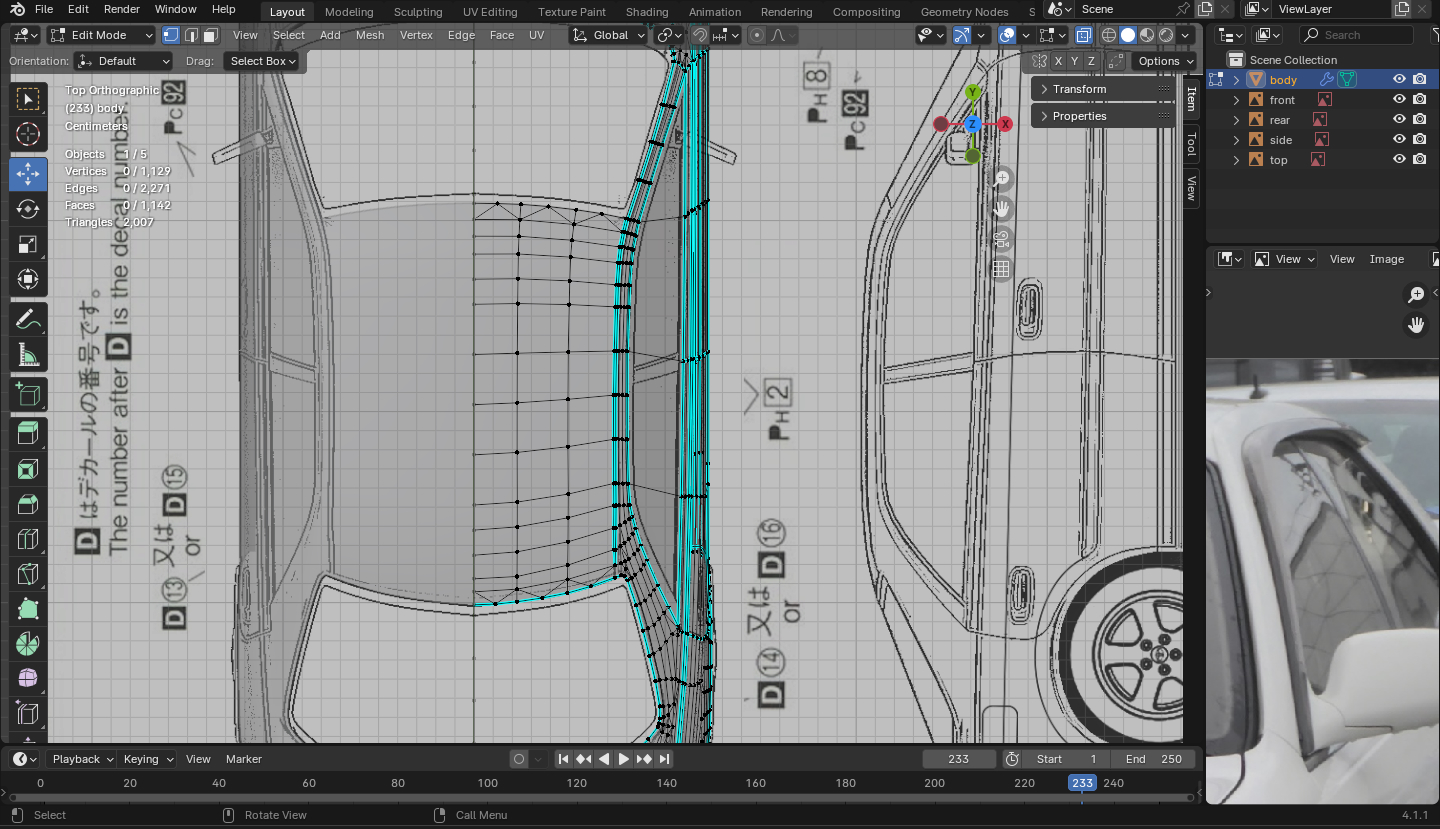Open the Edit Mode dropdown

pyautogui.click(x=101, y=35)
